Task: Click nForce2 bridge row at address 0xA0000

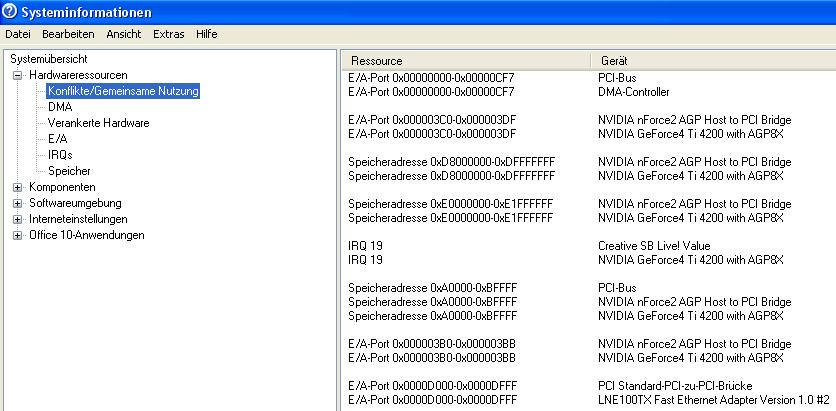Action: pos(589,302)
